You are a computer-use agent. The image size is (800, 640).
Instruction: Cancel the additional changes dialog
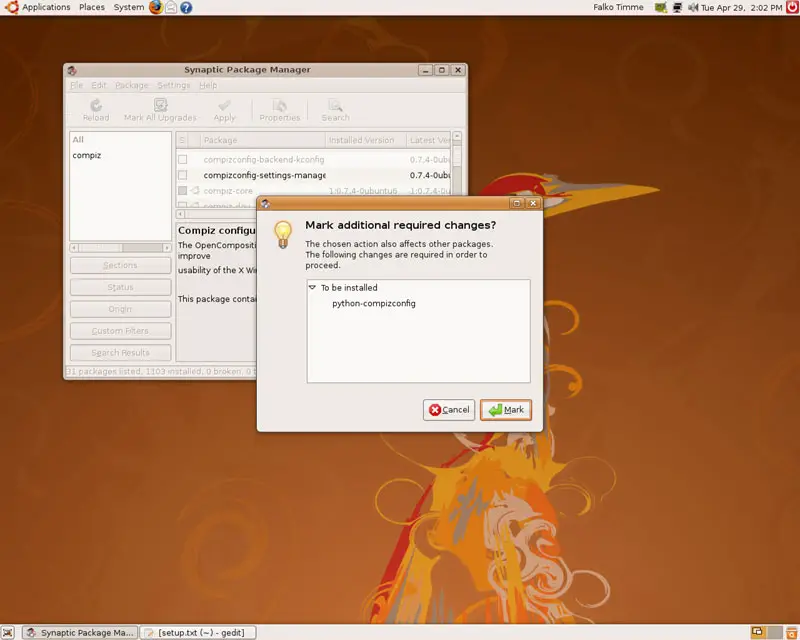click(x=449, y=410)
